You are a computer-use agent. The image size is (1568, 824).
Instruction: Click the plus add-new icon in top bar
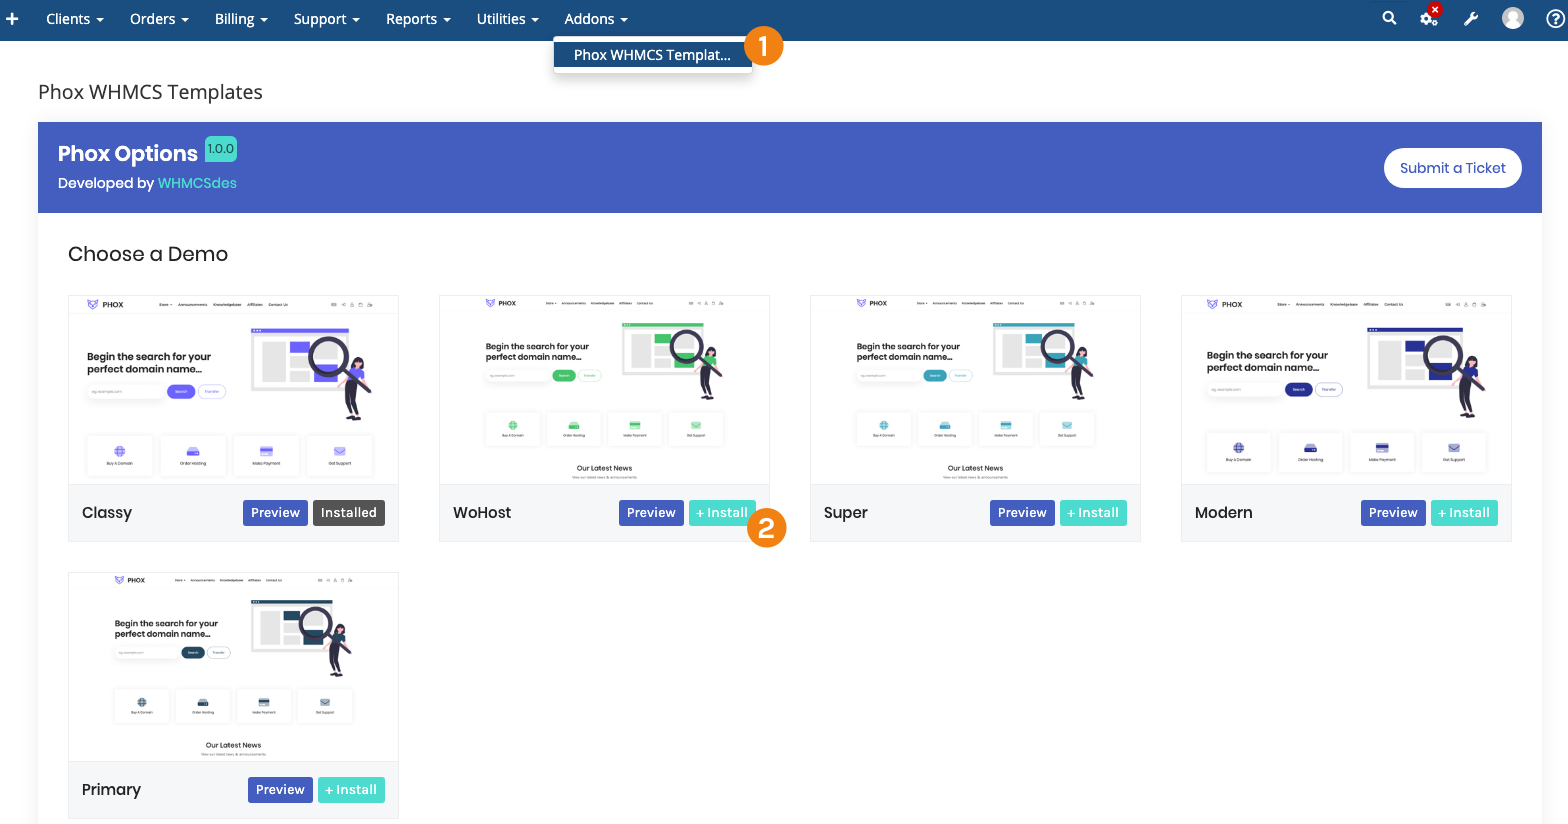(x=12, y=19)
